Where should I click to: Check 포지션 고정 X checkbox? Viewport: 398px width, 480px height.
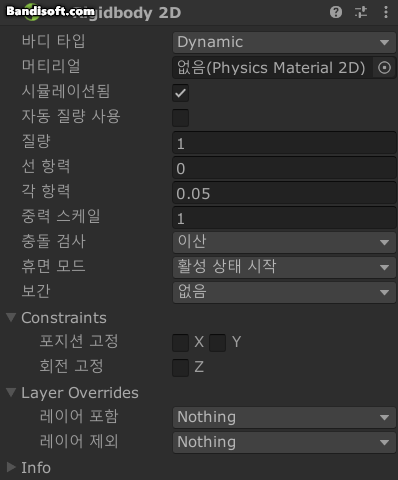[180, 343]
